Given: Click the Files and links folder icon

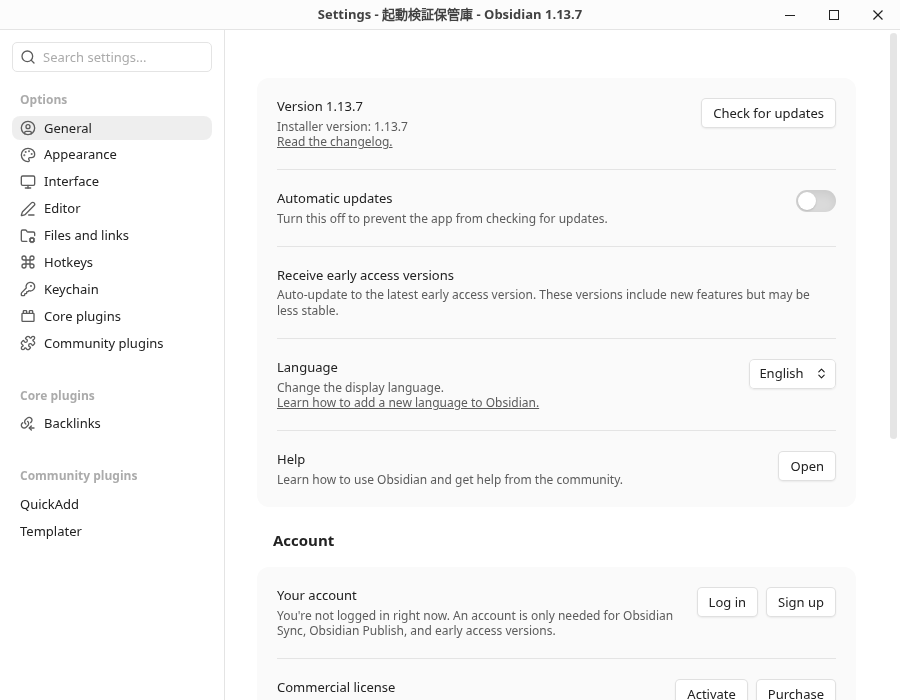Looking at the screenshot, I should (x=28, y=236).
